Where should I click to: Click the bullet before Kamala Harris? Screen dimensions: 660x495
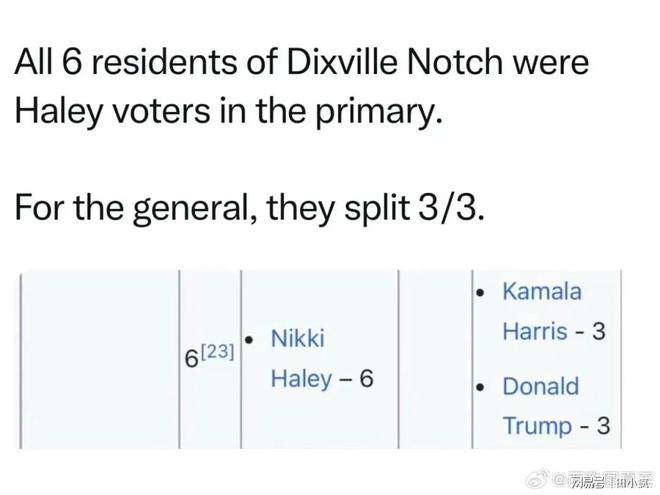[x=480, y=293]
